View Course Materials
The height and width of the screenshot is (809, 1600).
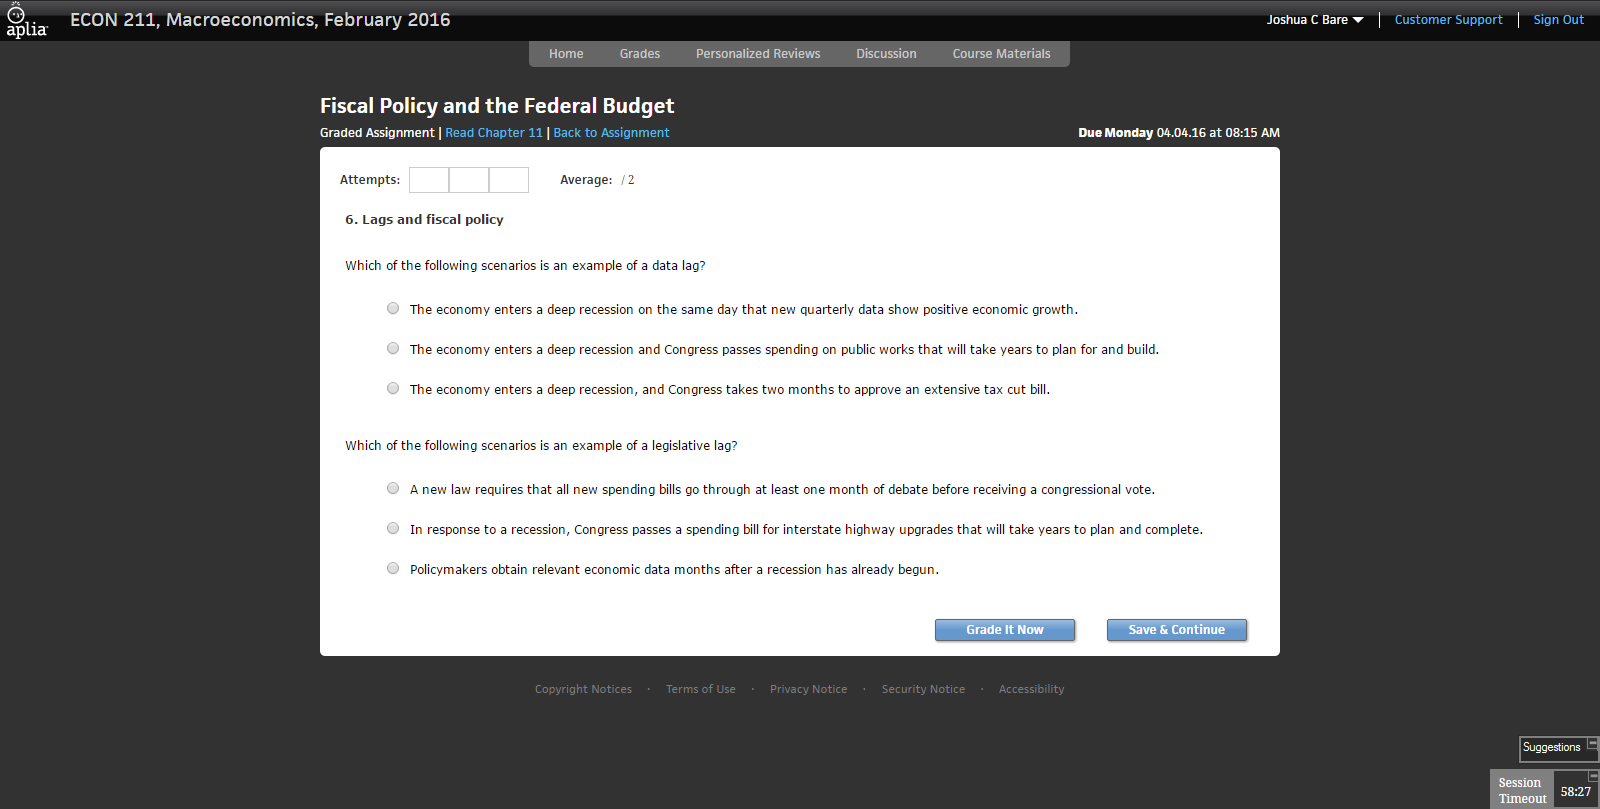tap(1001, 54)
